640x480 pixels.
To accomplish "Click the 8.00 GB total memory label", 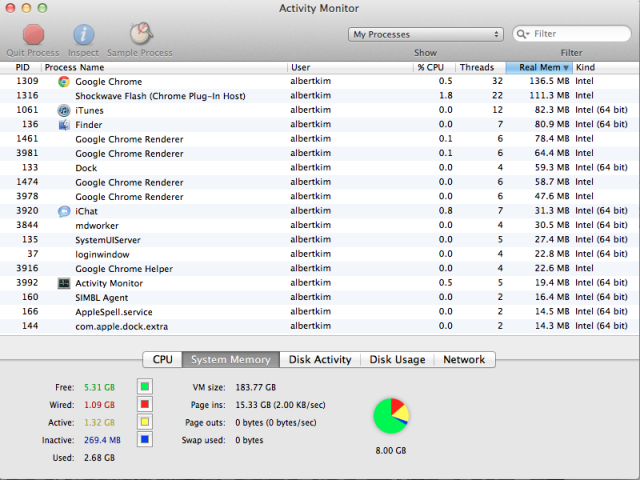I will [x=391, y=451].
